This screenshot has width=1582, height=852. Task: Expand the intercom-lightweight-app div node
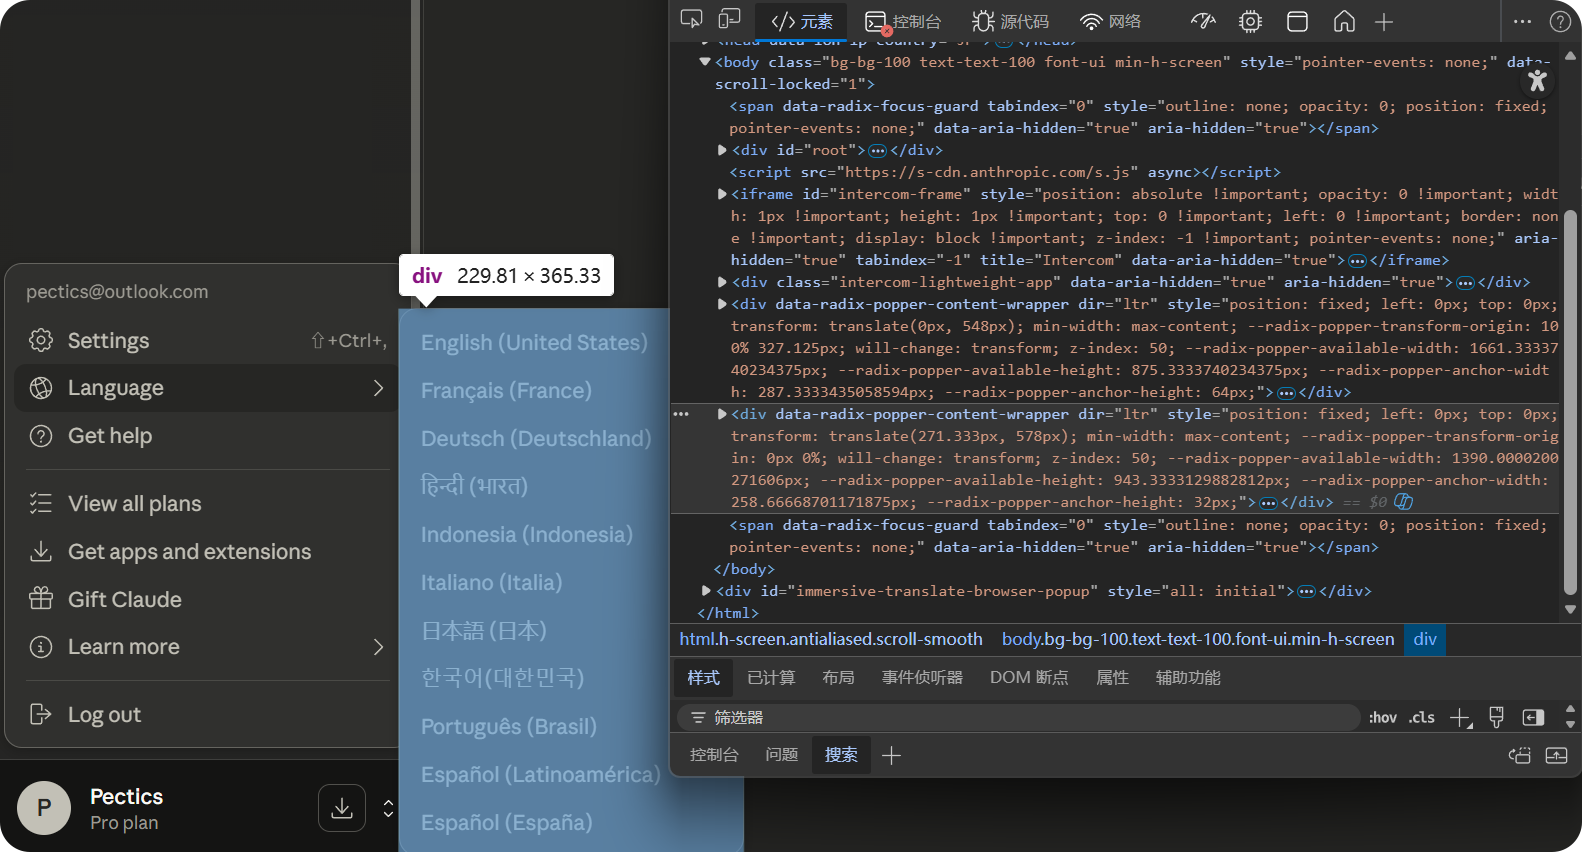click(x=722, y=282)
